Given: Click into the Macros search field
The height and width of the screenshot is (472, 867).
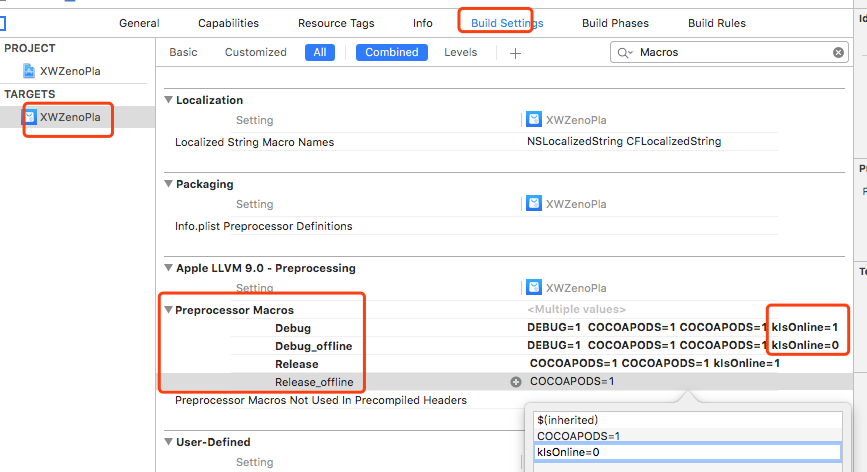Looking at the screenshot, I should [729, 53].
